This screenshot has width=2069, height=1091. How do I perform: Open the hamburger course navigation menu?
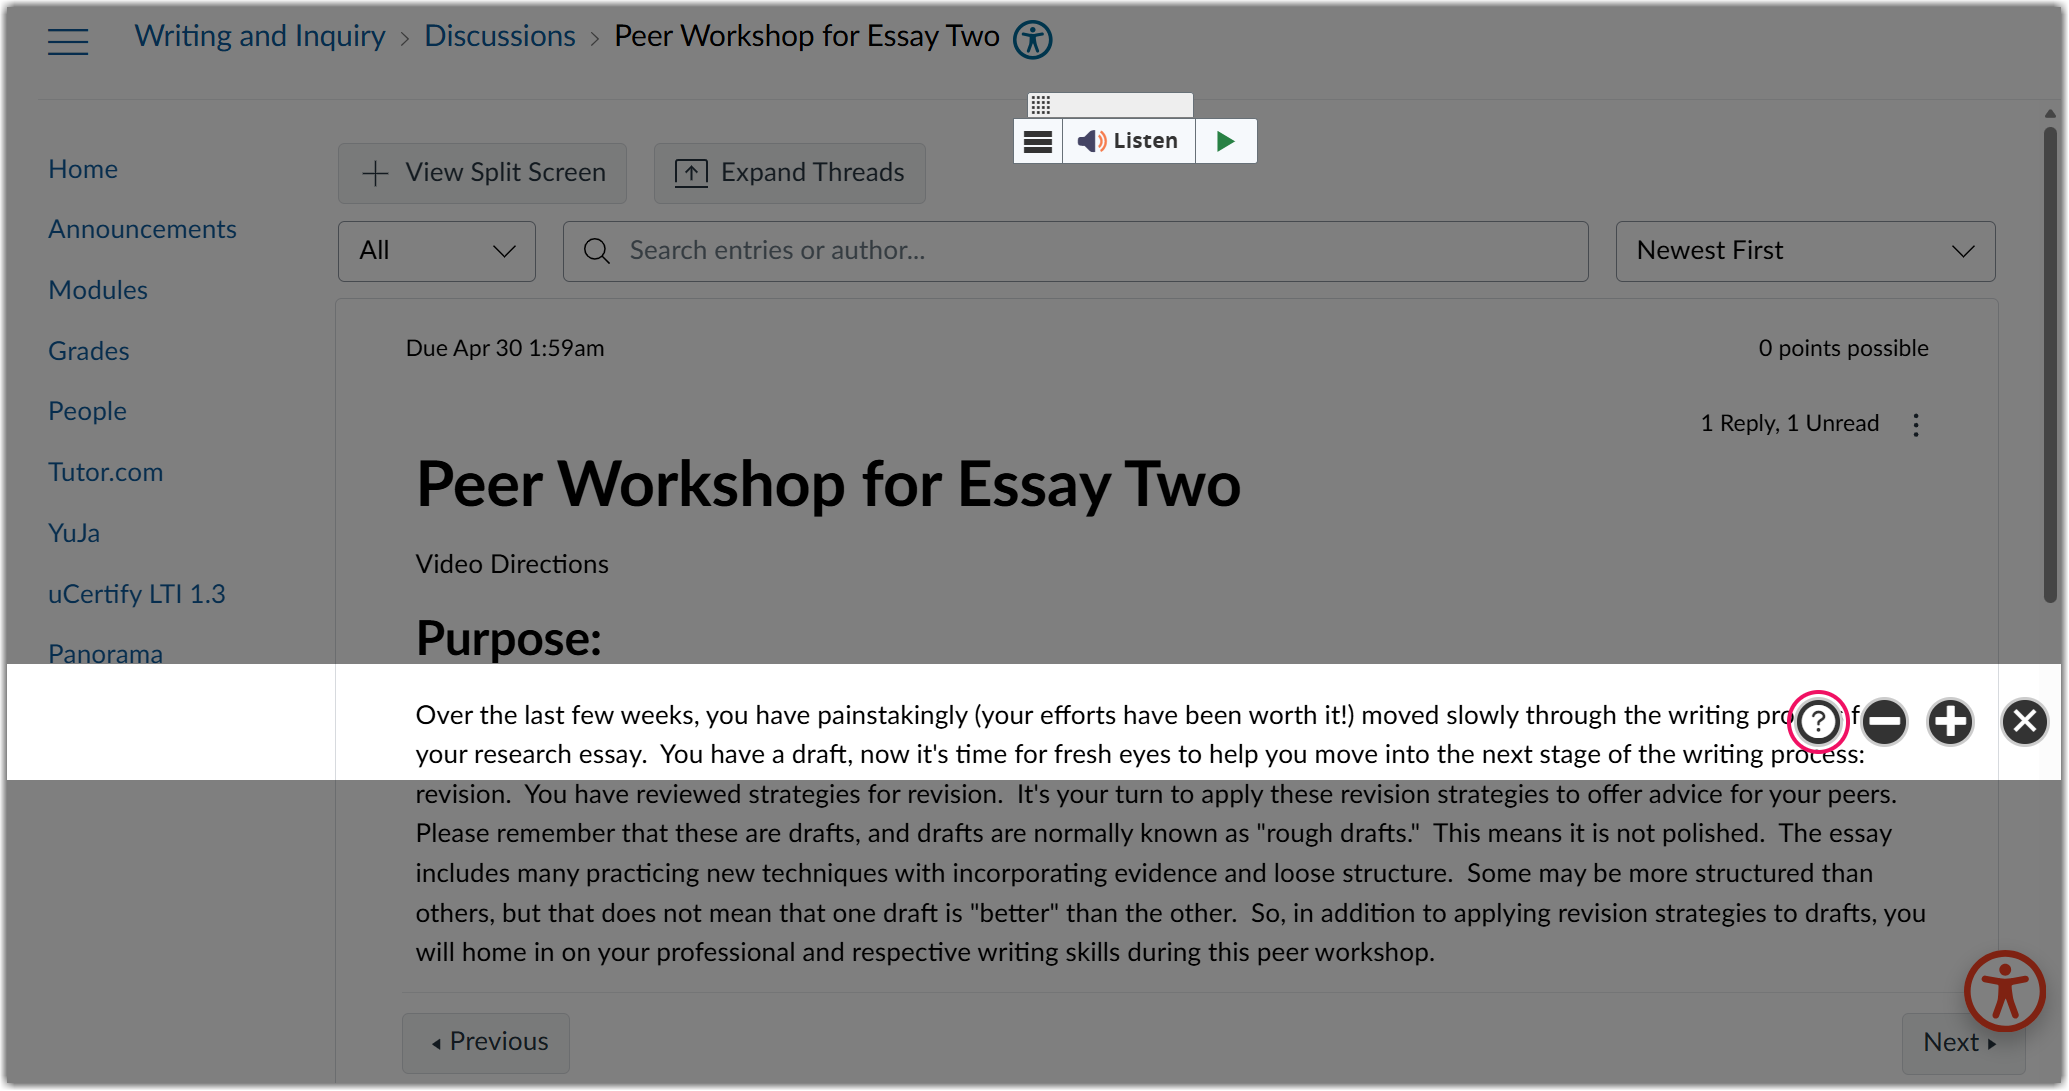pyautogui.click(x=68, y=41)
